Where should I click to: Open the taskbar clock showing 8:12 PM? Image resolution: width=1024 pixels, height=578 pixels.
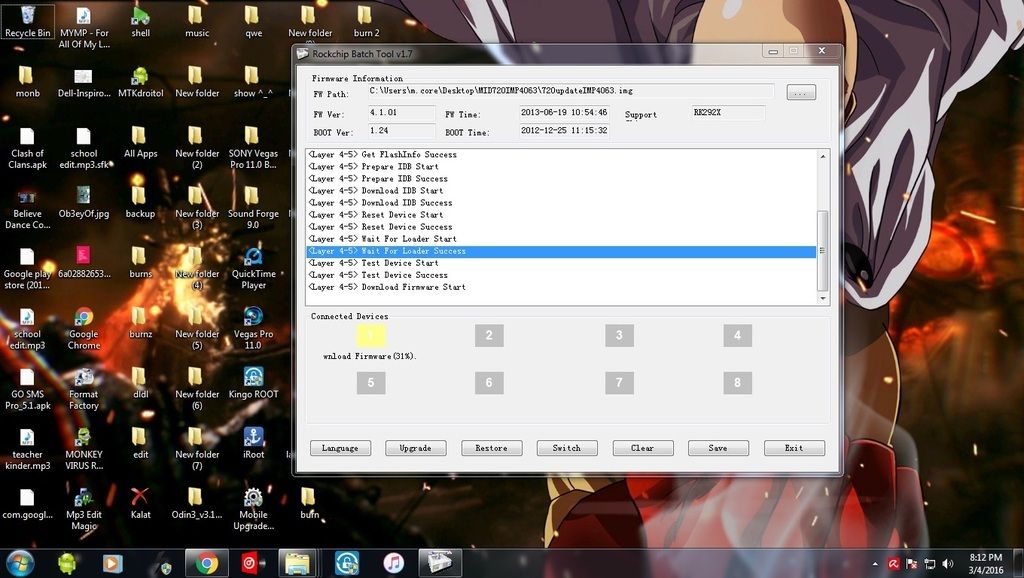point(985,564)
